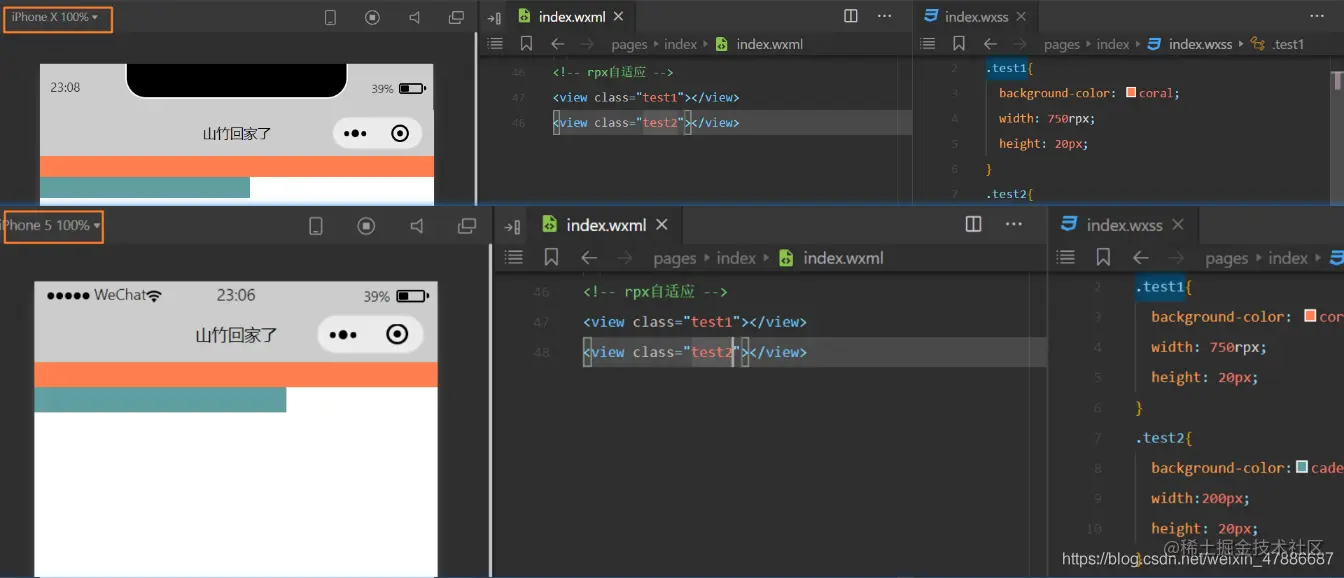Click bookmark icon in iPhone 5 wxml breadcrumb bar
The width and height of the screenshot is (1344, 578).
[x=551, y=258]
